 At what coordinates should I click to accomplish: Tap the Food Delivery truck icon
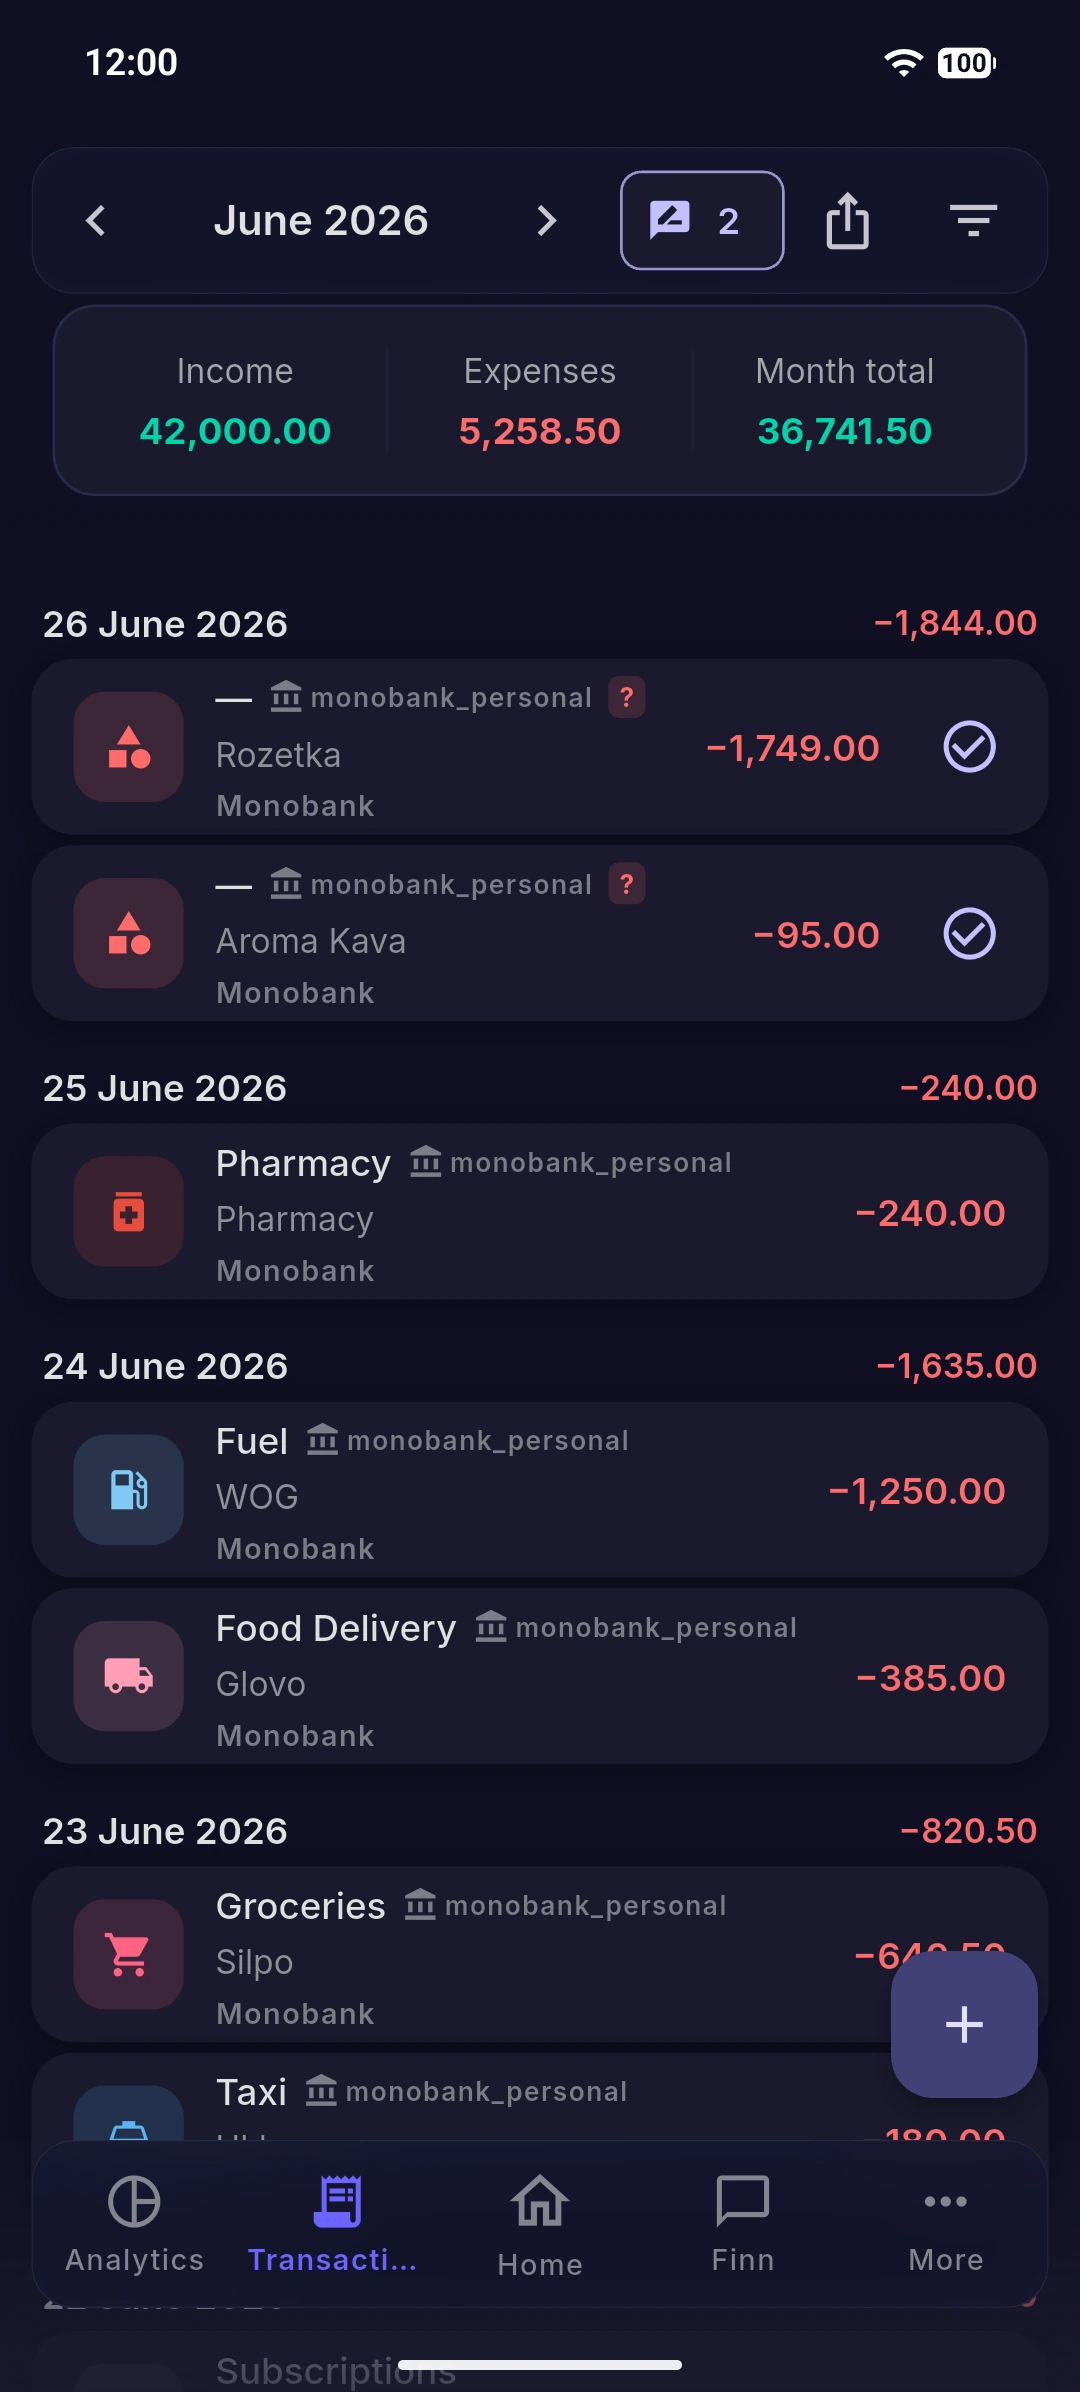click(x=129, y=1676)
